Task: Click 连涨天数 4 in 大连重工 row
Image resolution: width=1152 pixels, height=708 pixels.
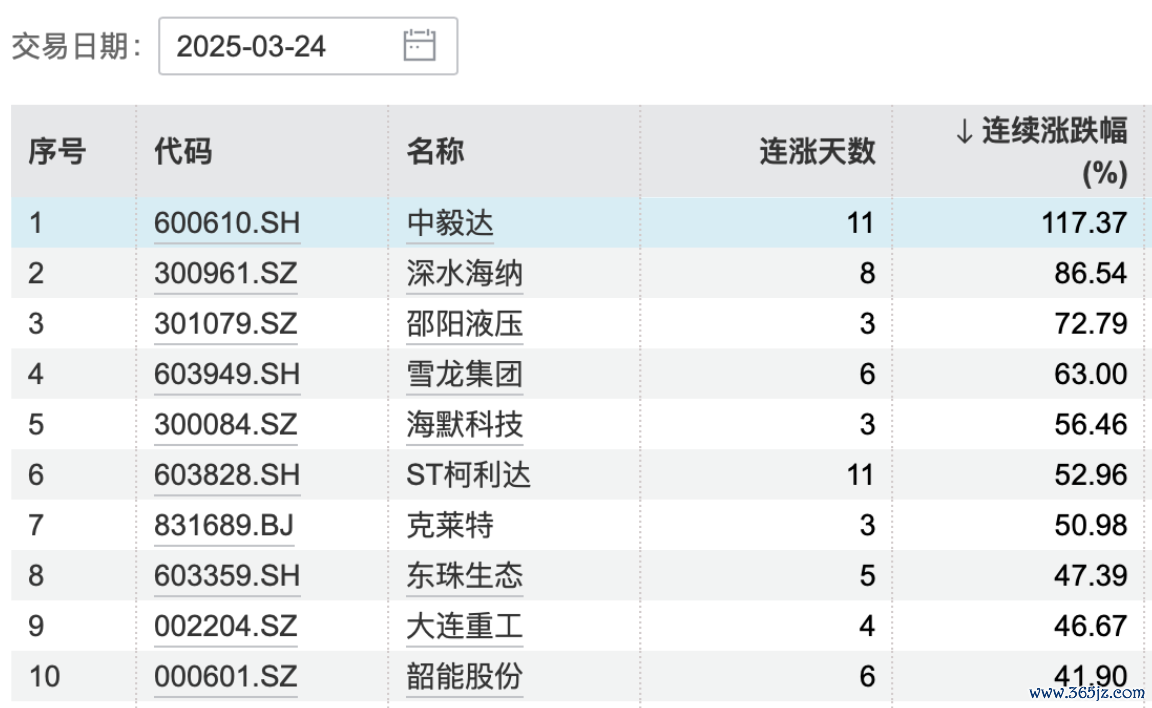Action: click(868, 626)
